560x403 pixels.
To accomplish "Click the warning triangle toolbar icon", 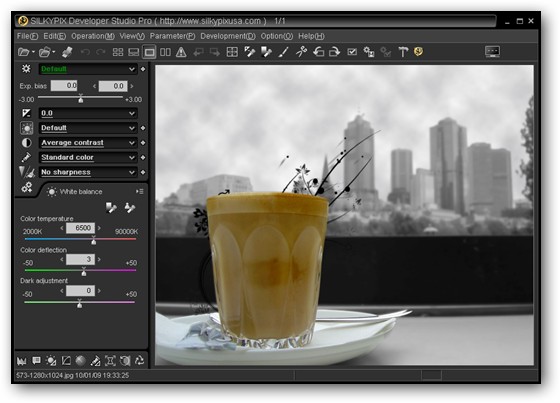I will click(x=181, y=52).
